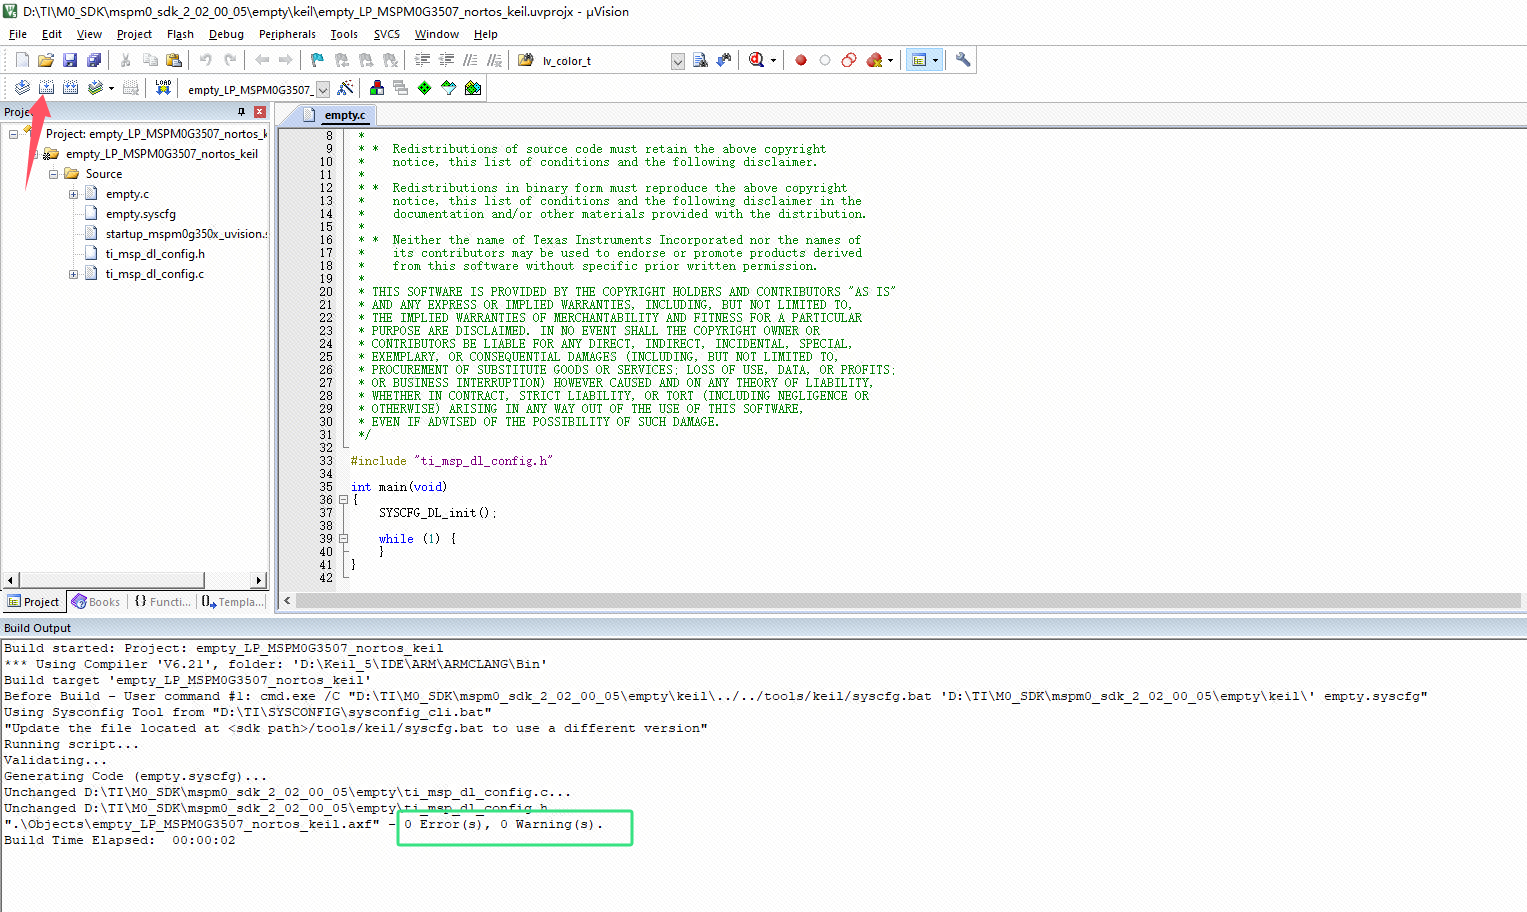Click the Insert/Remove Breakpoint red dot icon
This screenshot has height=912, width=1527.
pyautogui.click(x=801, y=60)
